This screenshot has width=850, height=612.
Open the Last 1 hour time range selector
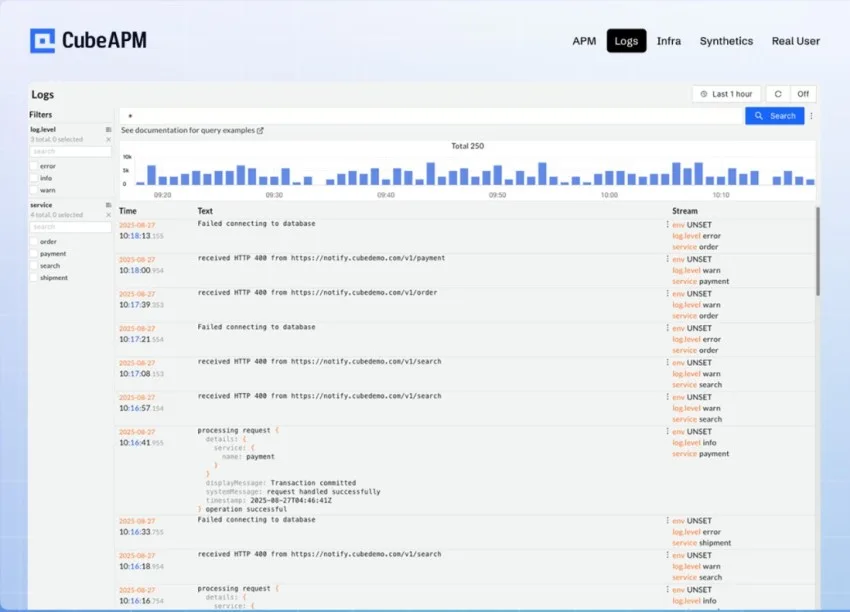pos(727,93)
